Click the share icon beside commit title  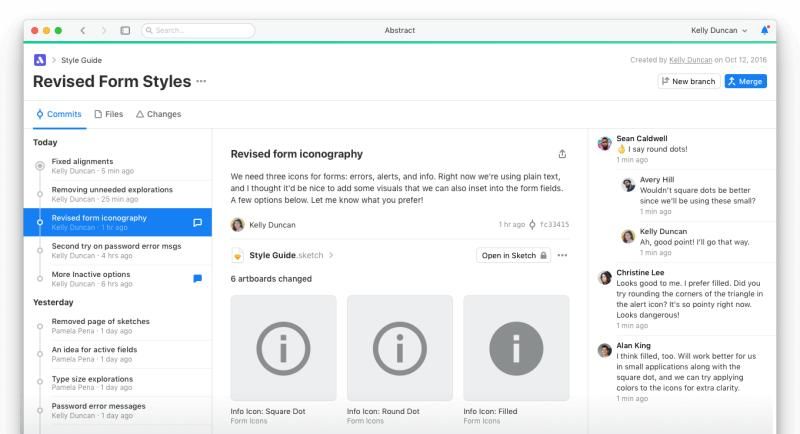pos(562,154)
